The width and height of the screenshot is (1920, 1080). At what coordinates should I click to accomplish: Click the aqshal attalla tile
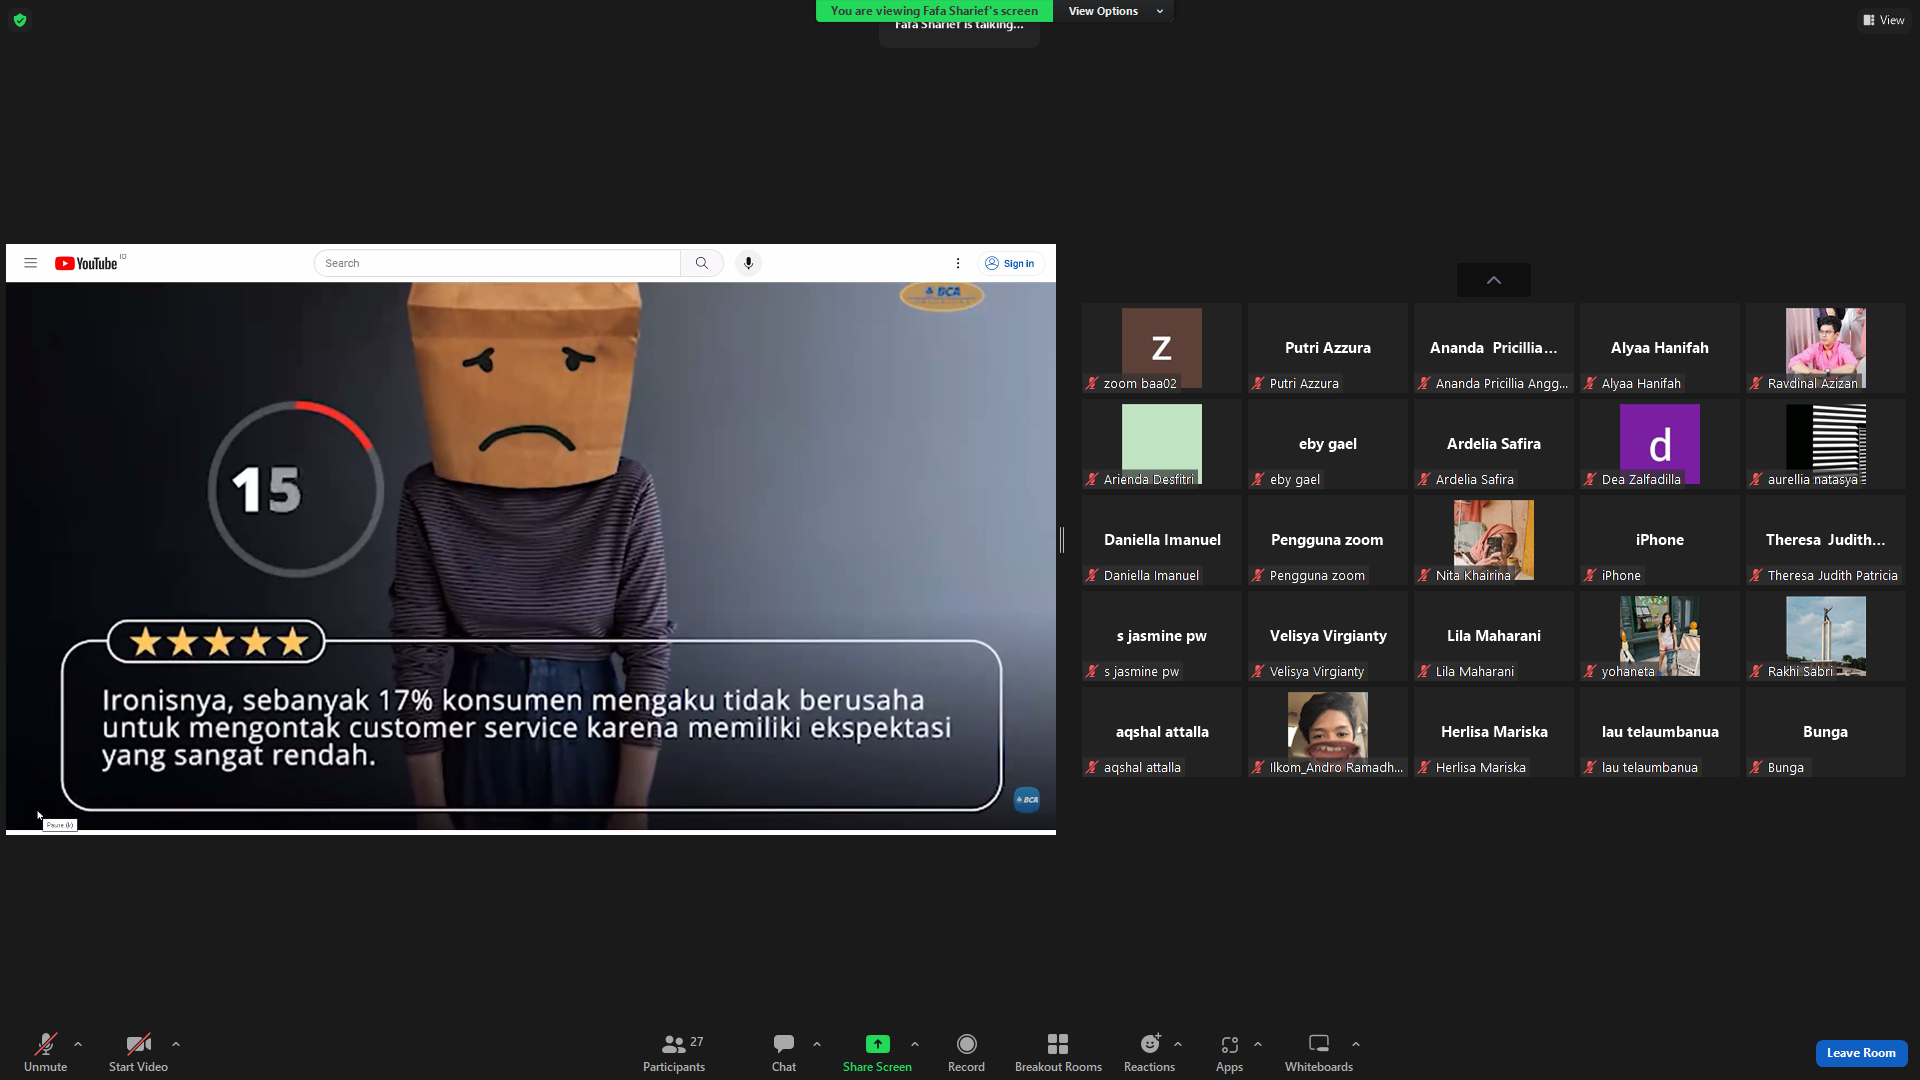pos(1162,732)
